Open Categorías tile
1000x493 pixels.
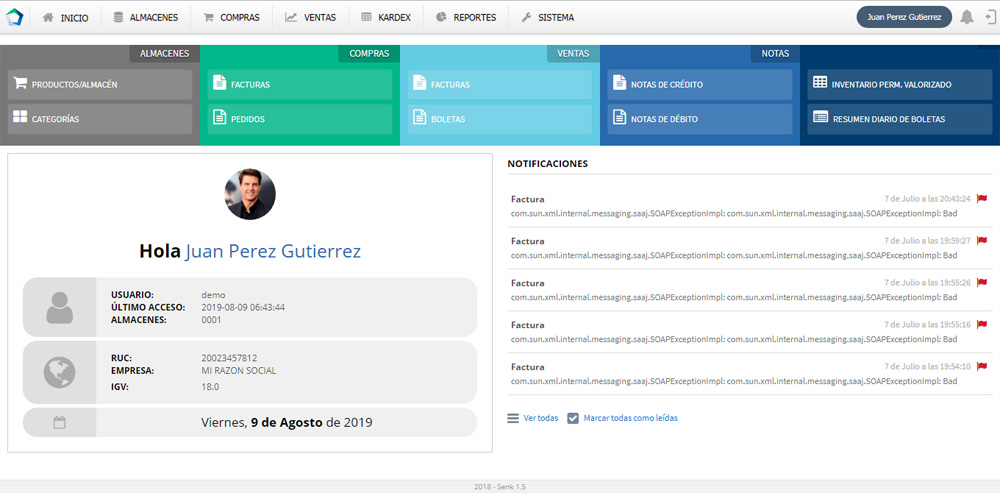pyautogui.click(x=100, y=119)
